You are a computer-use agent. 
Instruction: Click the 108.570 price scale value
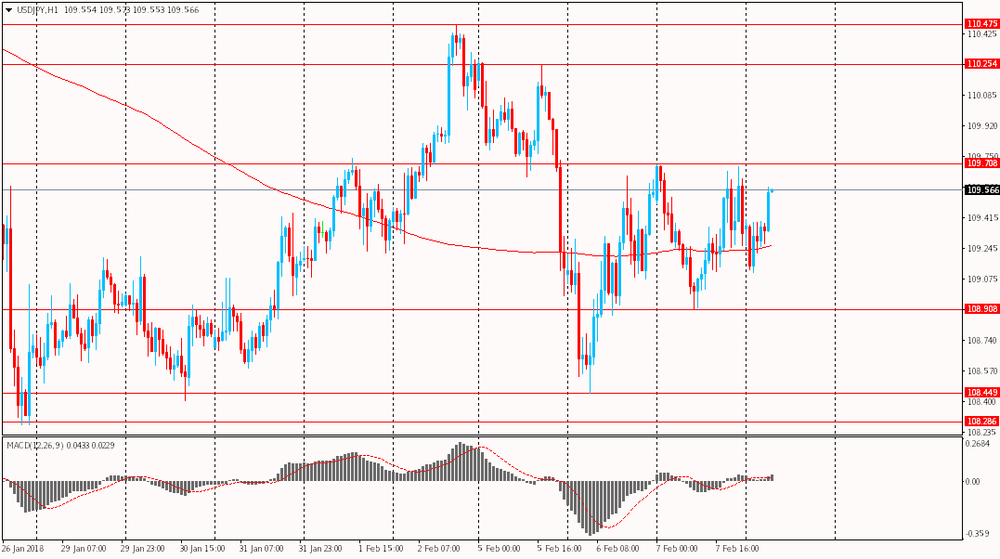[x=982, y=371]
